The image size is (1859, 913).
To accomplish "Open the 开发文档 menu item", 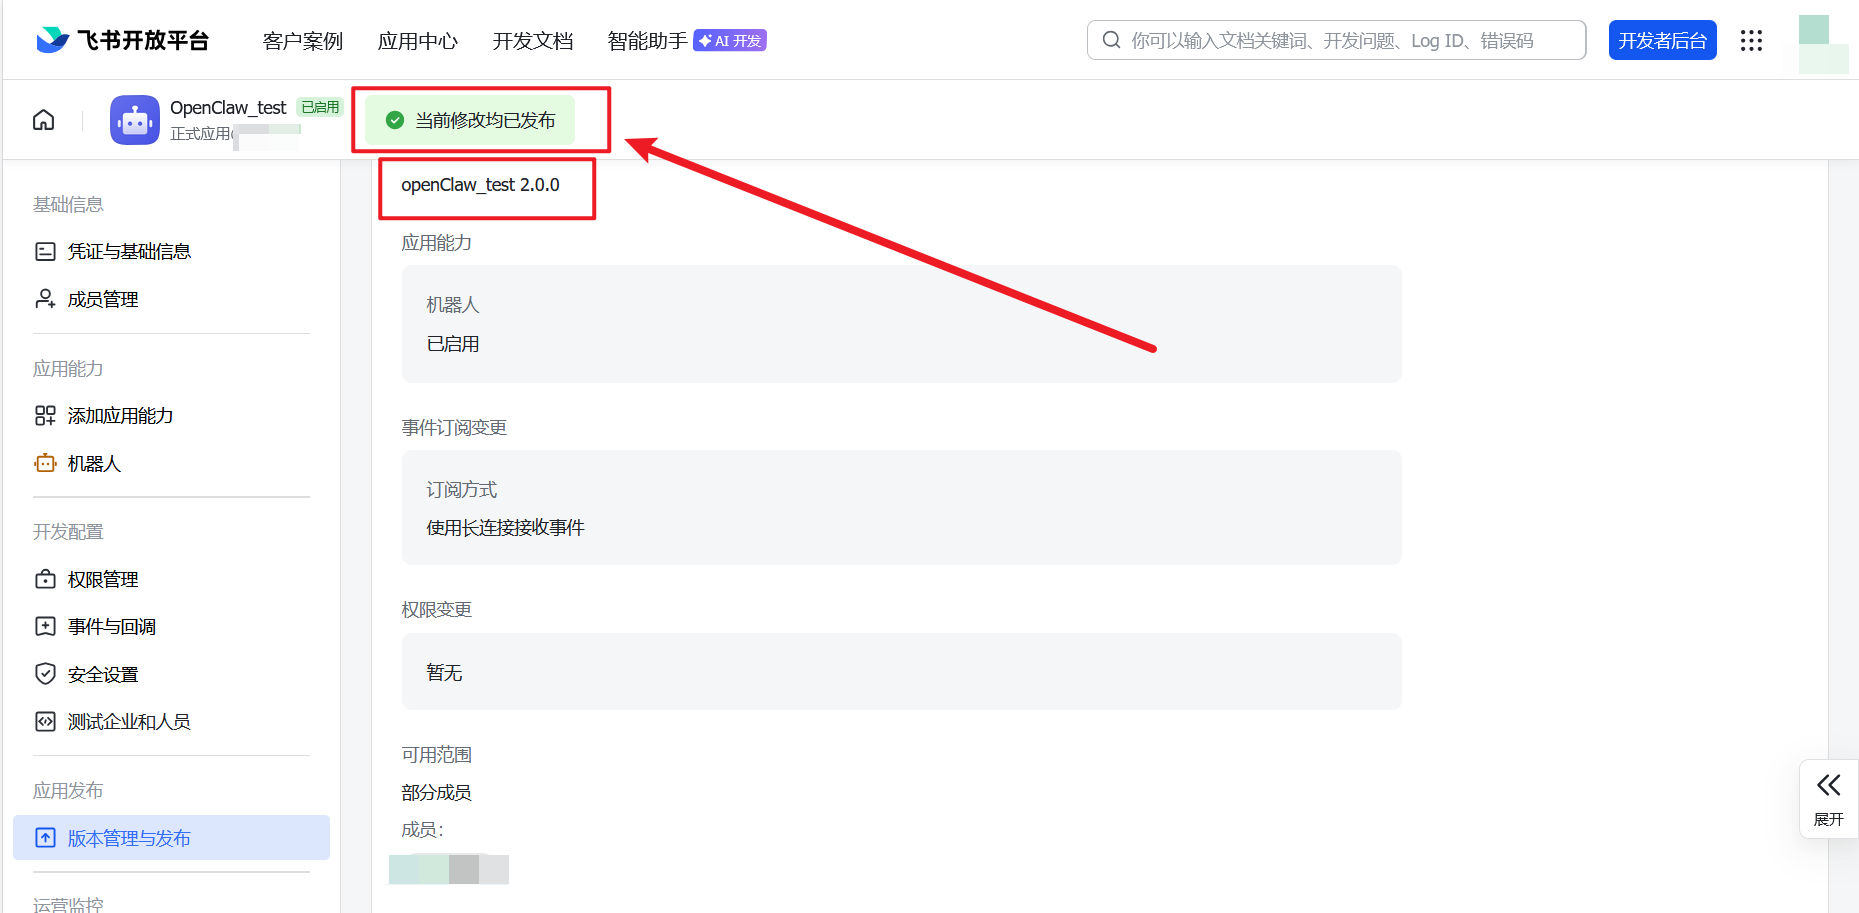I will (532, 41).
